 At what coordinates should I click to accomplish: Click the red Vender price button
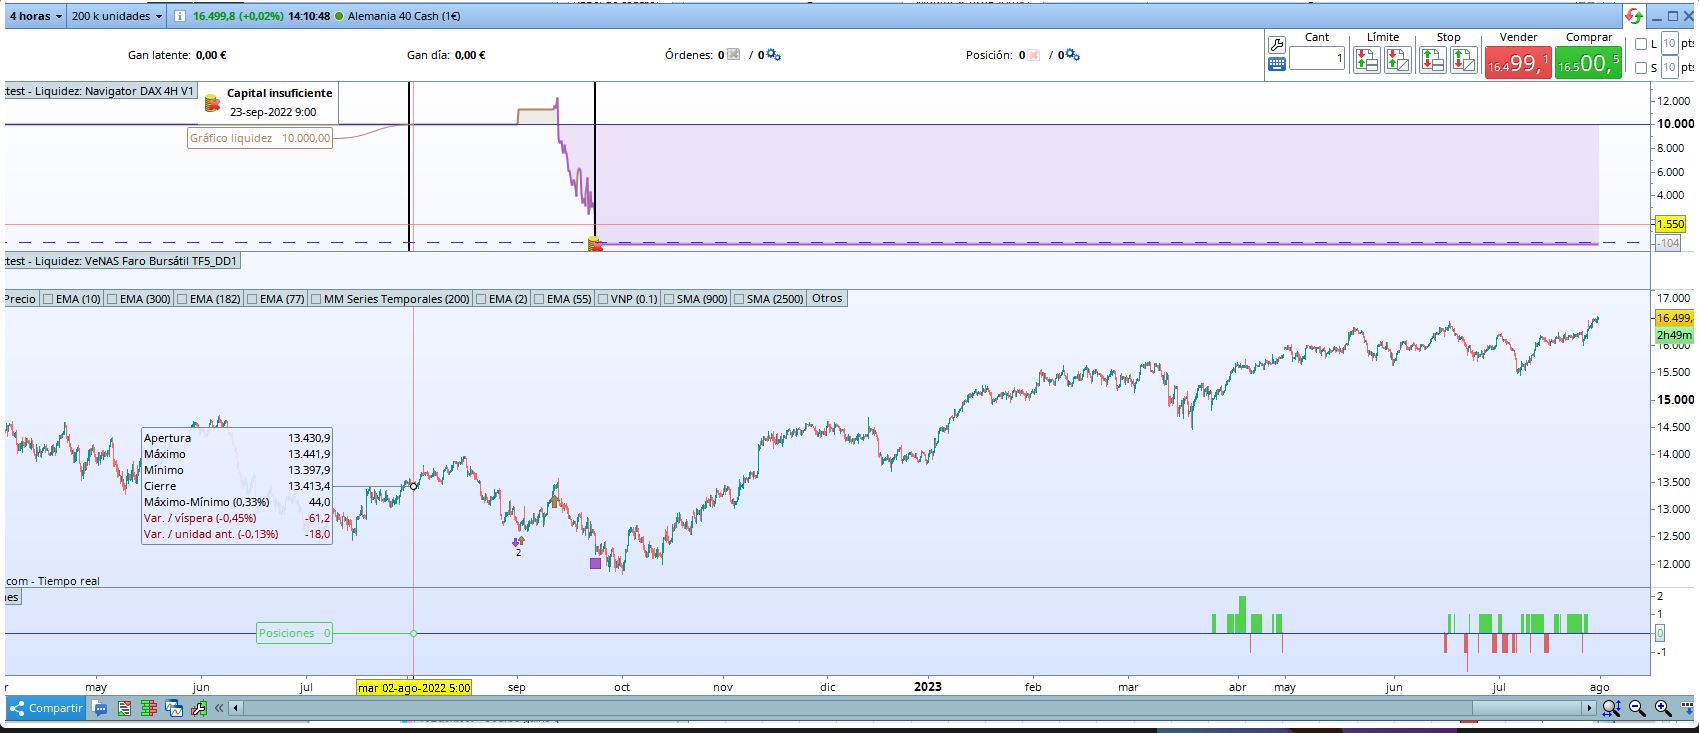1518,62
